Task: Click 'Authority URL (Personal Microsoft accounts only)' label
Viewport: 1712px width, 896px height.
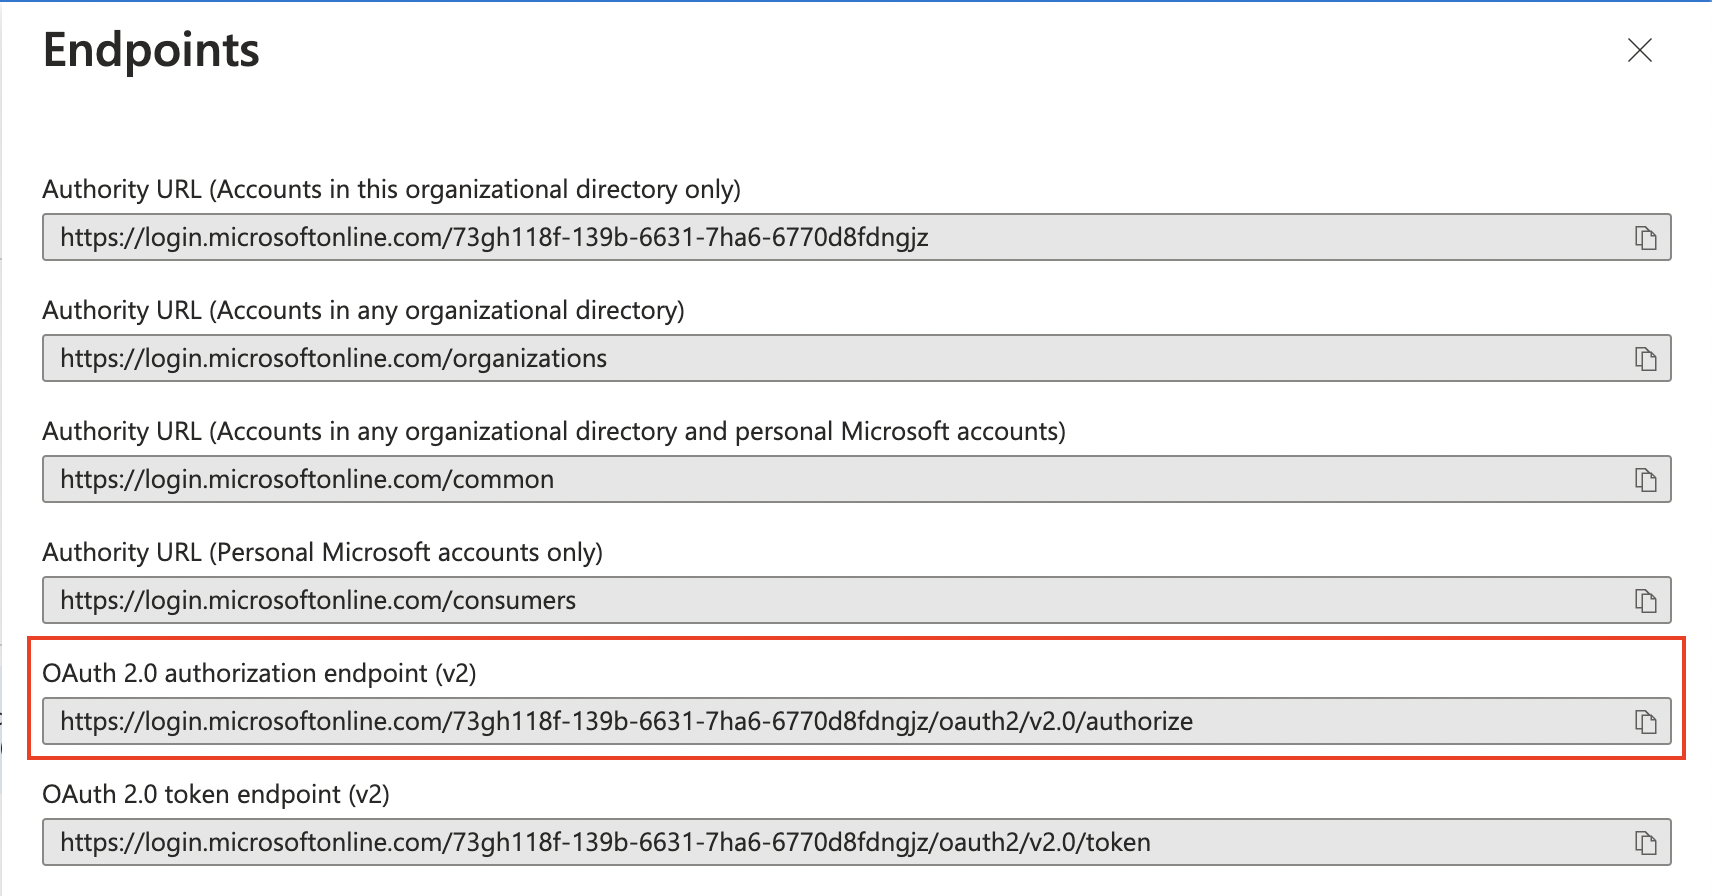Action: pyautogui.click(x=322, y=552)
